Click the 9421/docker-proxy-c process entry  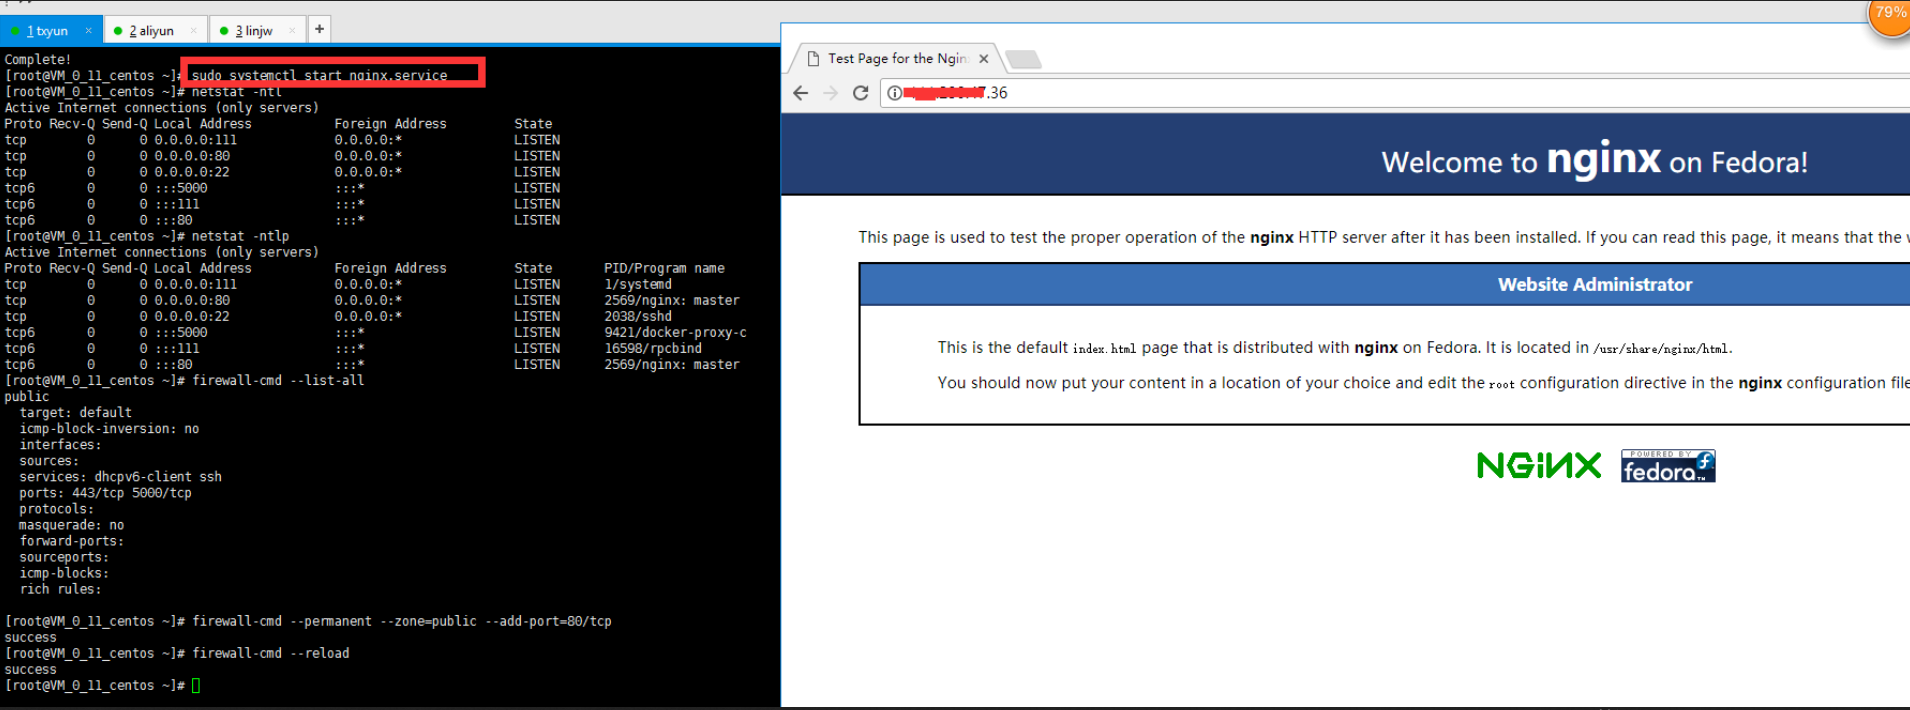tap(675, 333)
